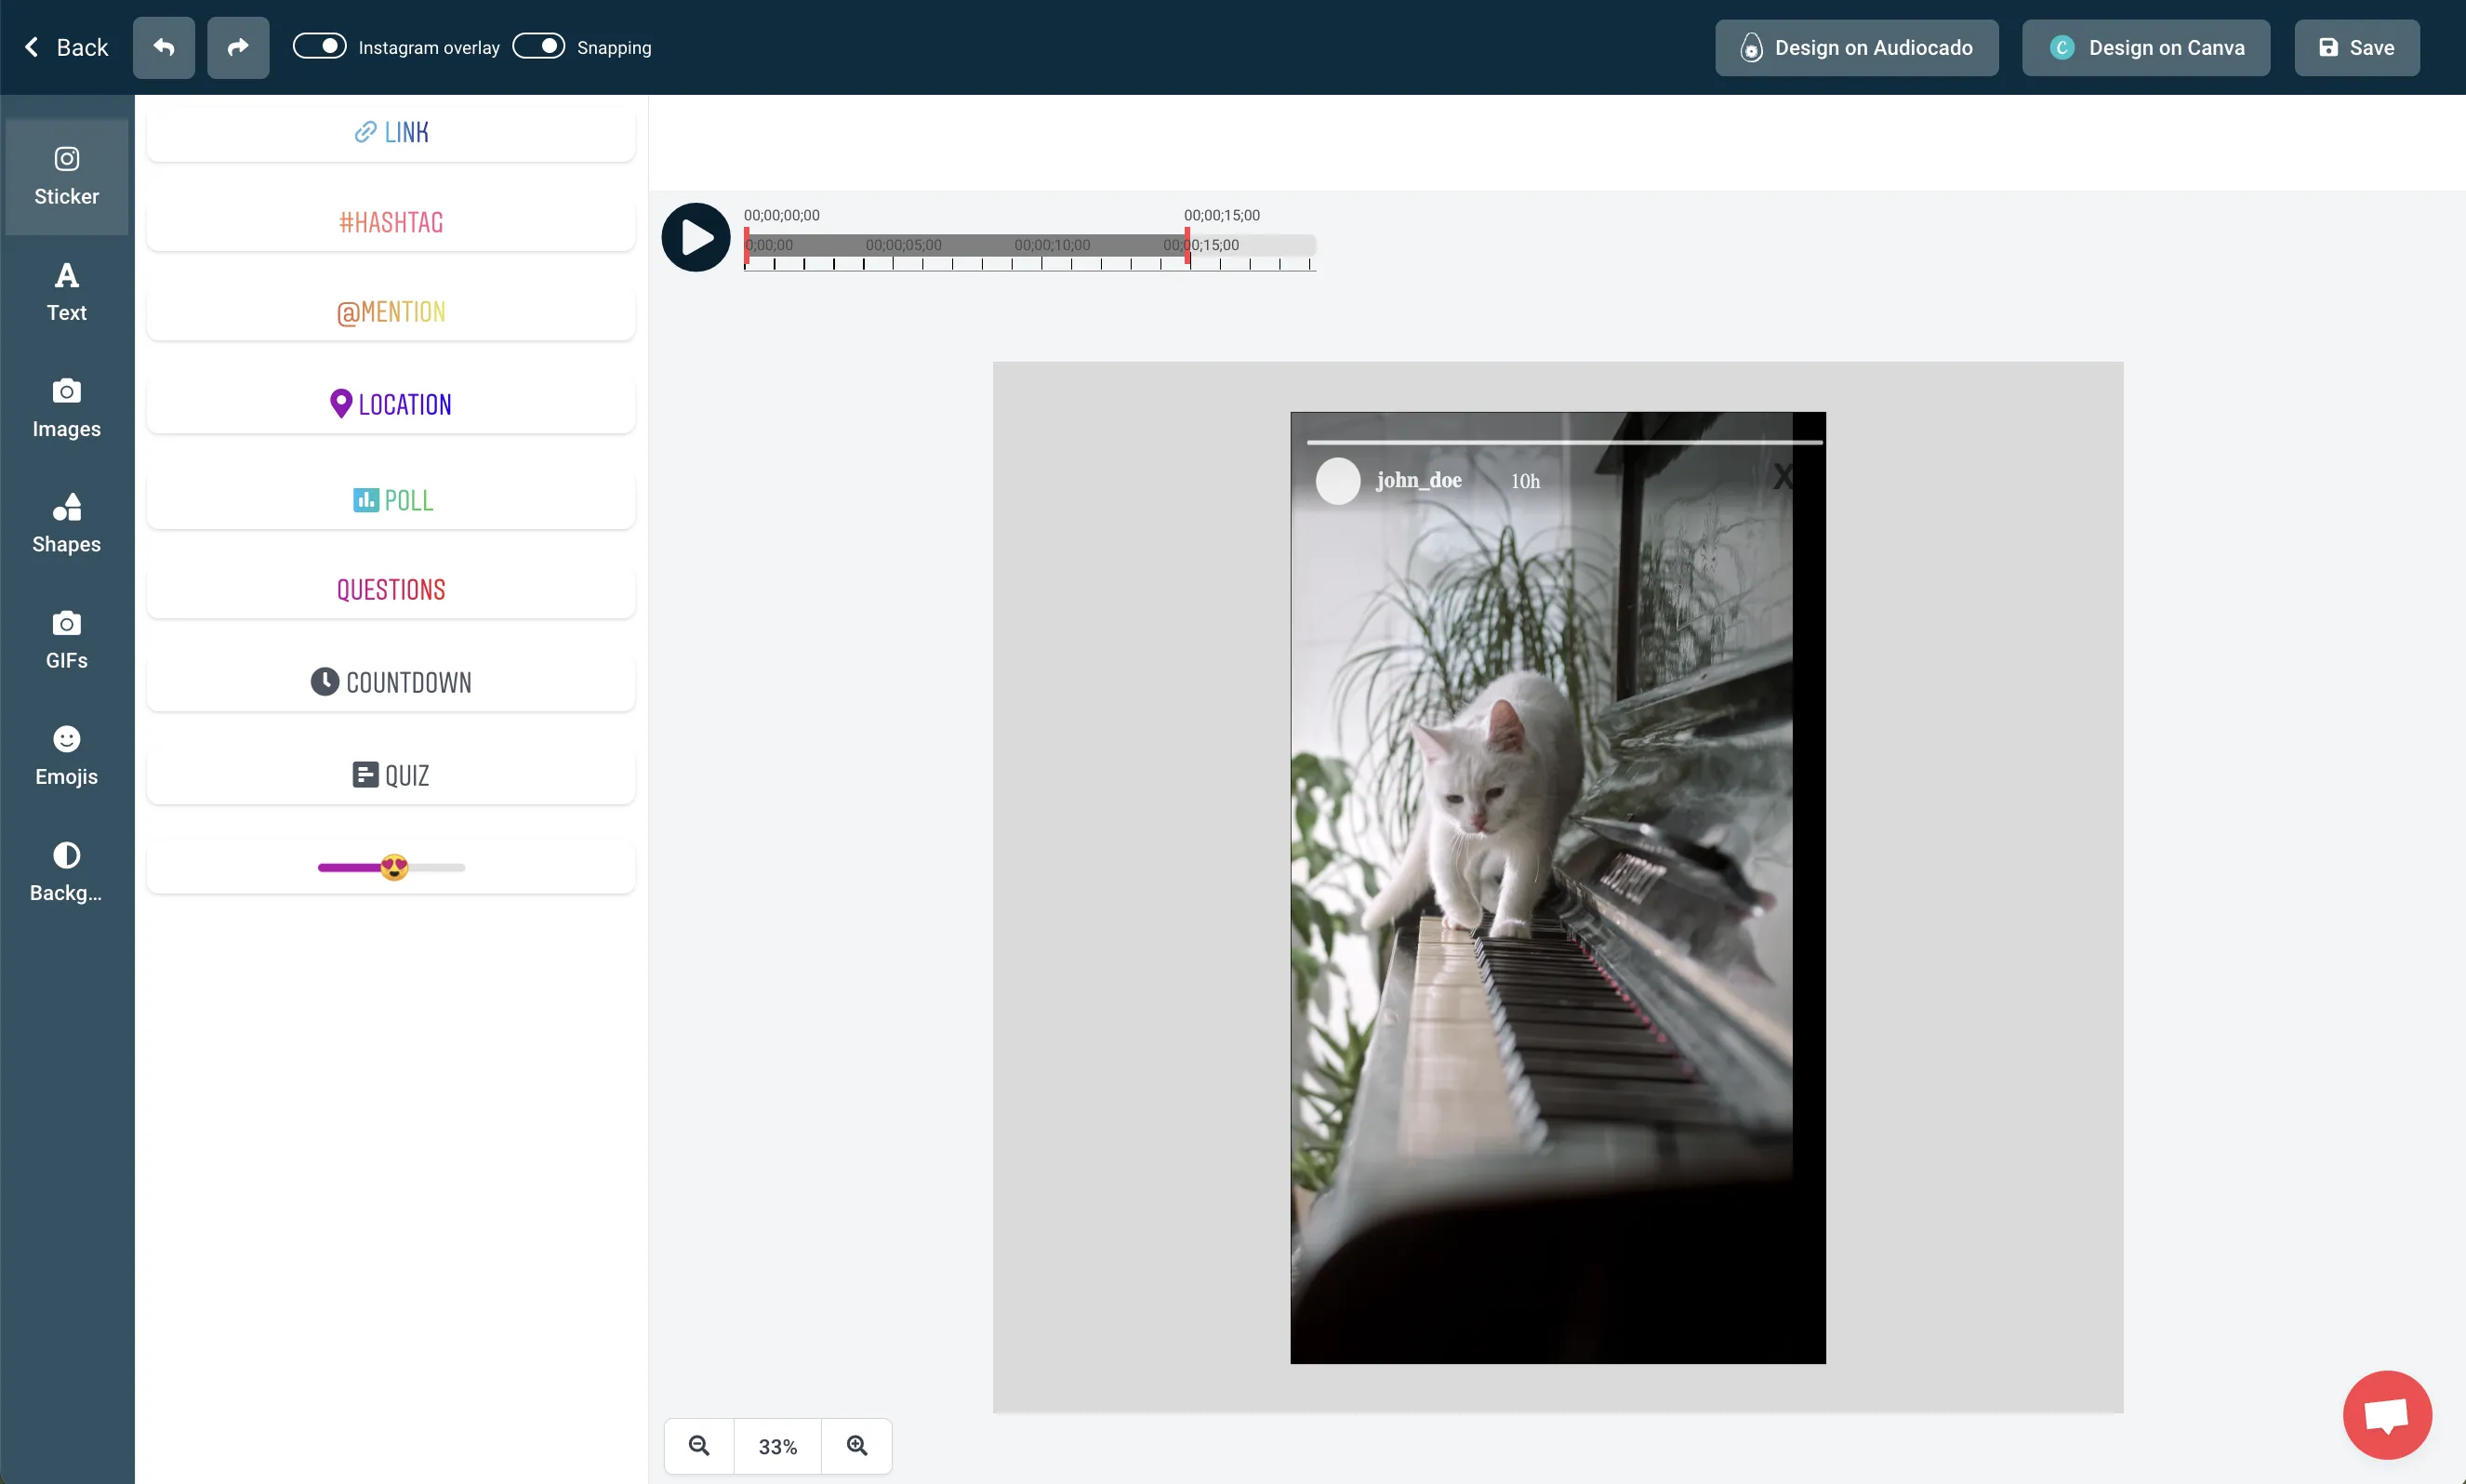Click the undo arrow button
The width and height of the screenshot is (2466, 1484).
pos(163,47)
